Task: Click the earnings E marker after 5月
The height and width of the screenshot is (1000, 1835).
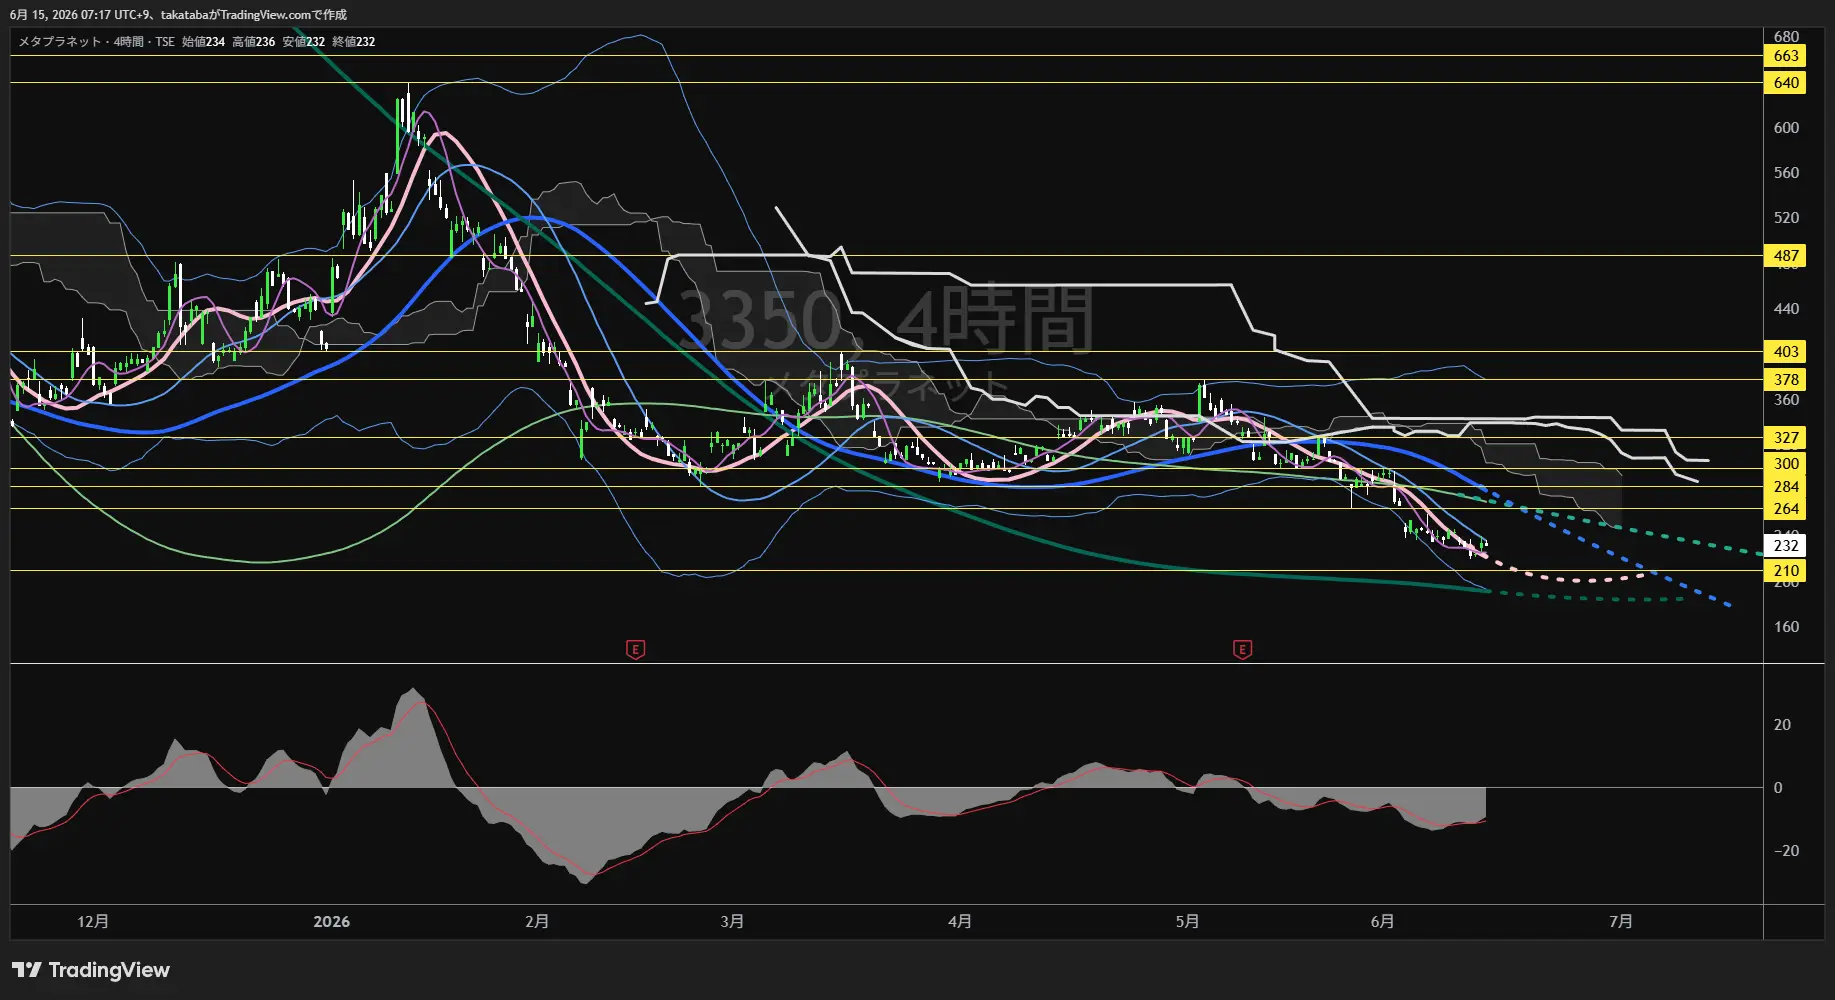Action: 1242,650
